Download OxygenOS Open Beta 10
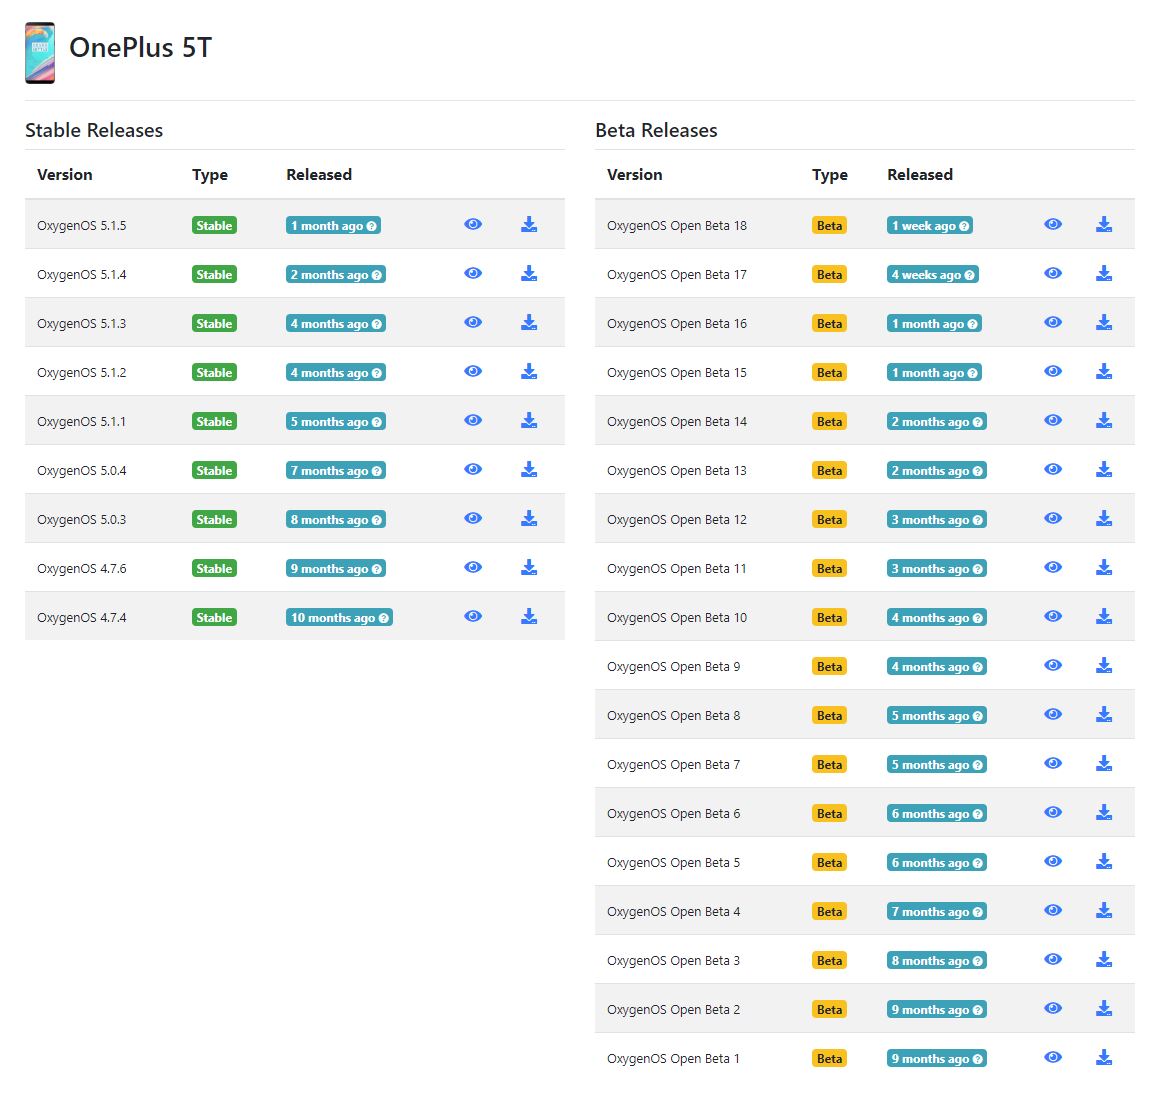 tap(1104, 616)
